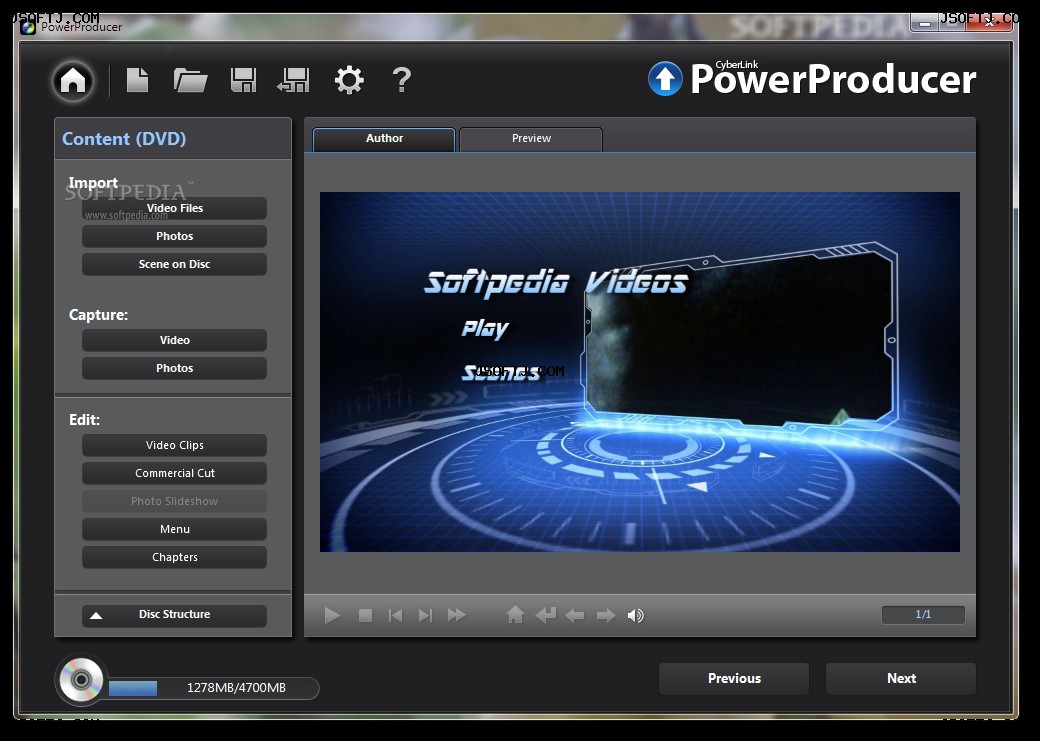Open the Commercial Cut editor

[x=174, y=473]
